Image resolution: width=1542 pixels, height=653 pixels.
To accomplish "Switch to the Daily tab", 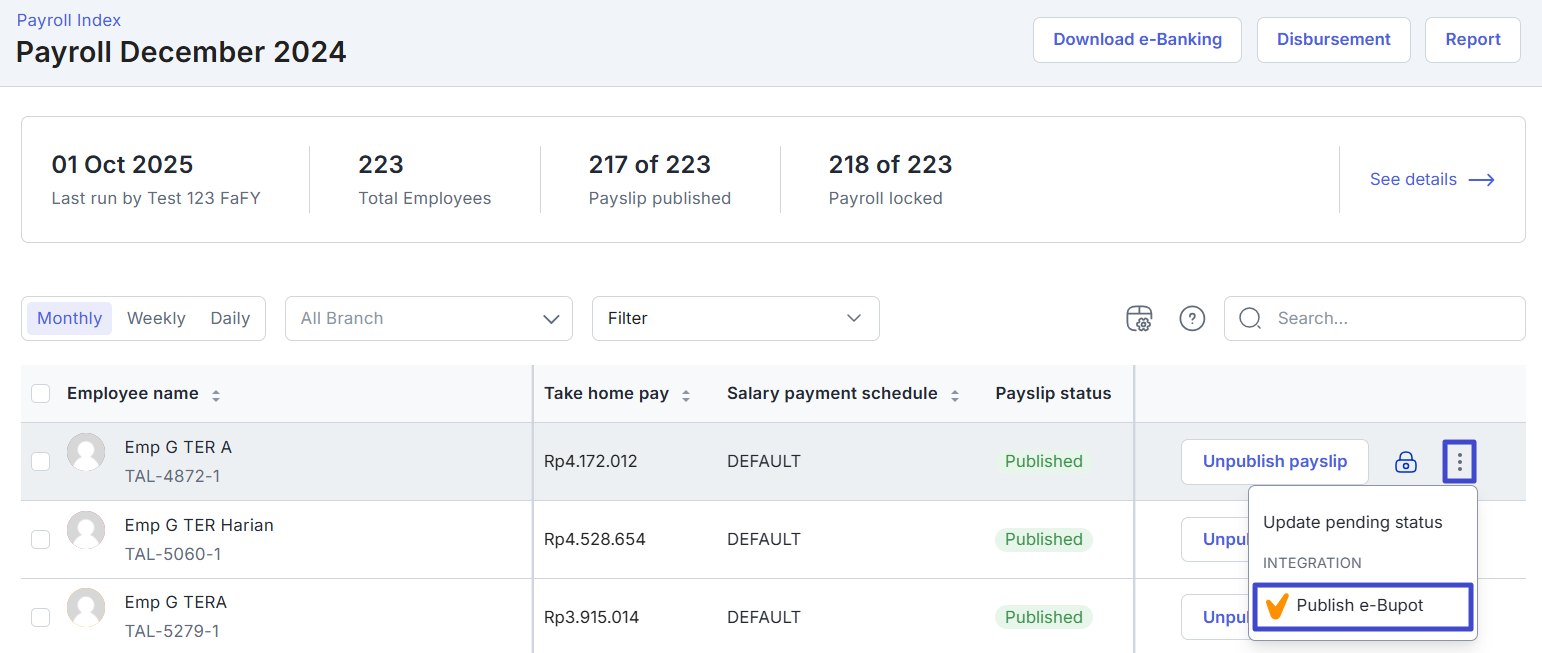I will point(230,318).
